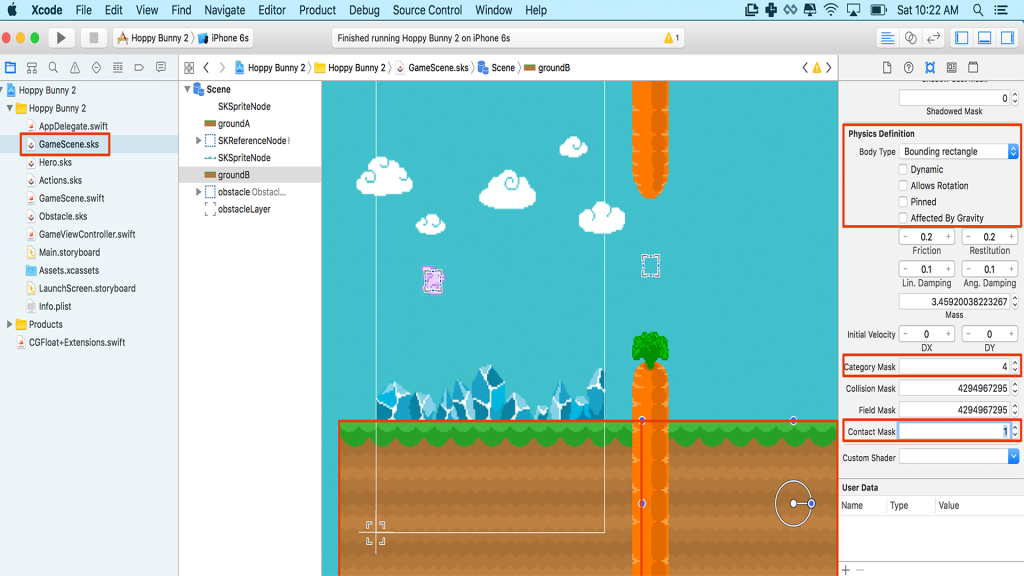Click the Run (play) button
This screenshot has width=1024, height=576.
(61, 38)
